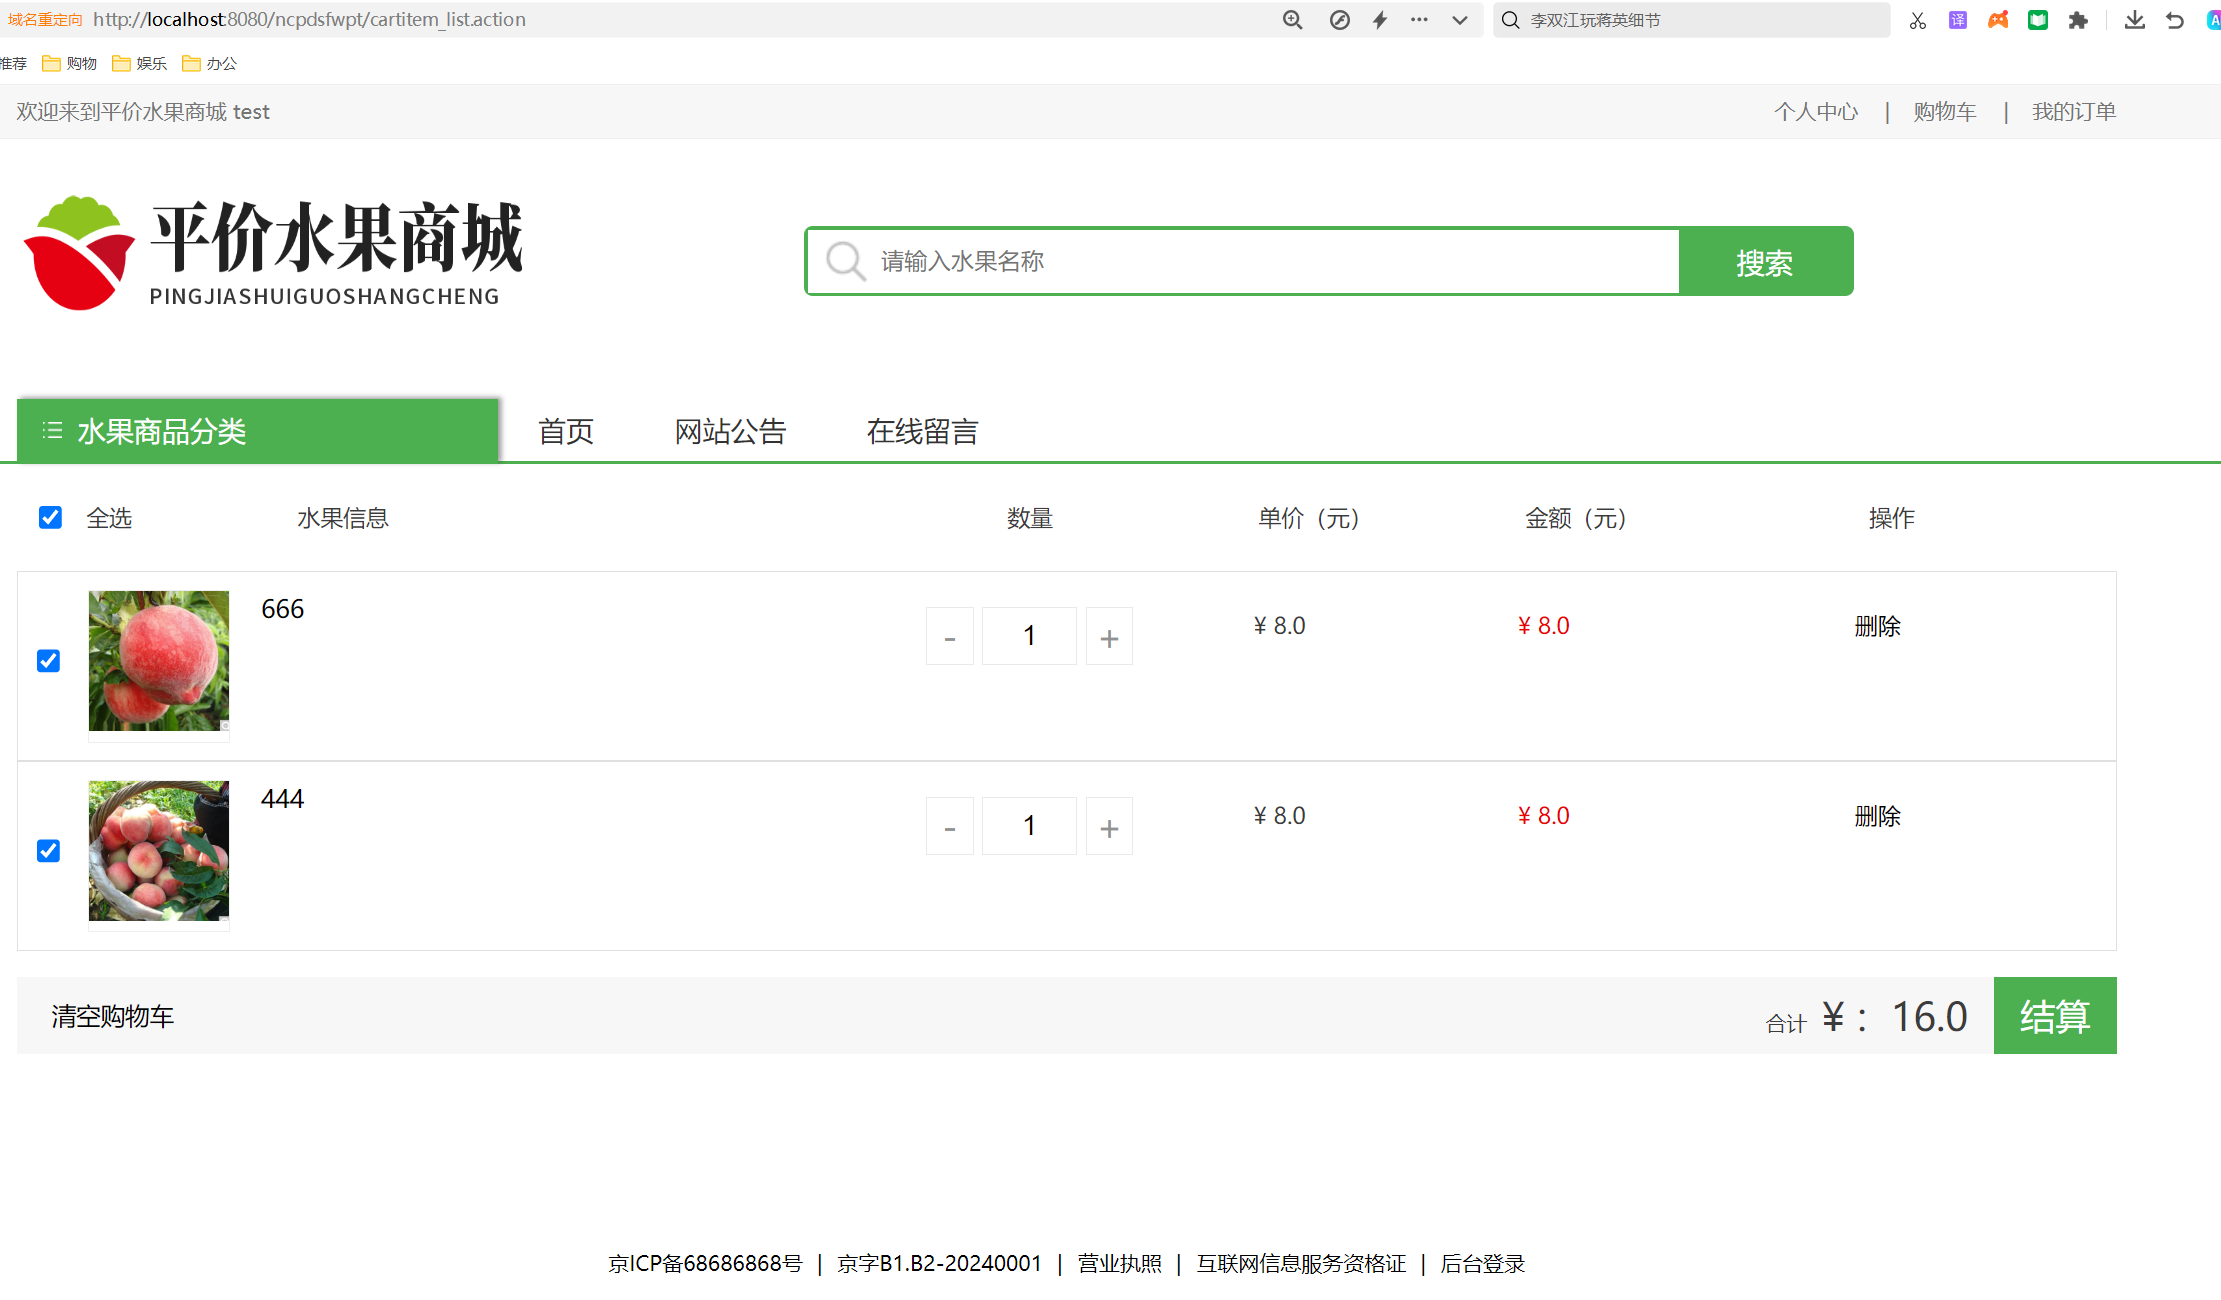The image size is (2221, 1300).
Task: Click the green 结算 checkout button
Action: pos(2054,1016)
